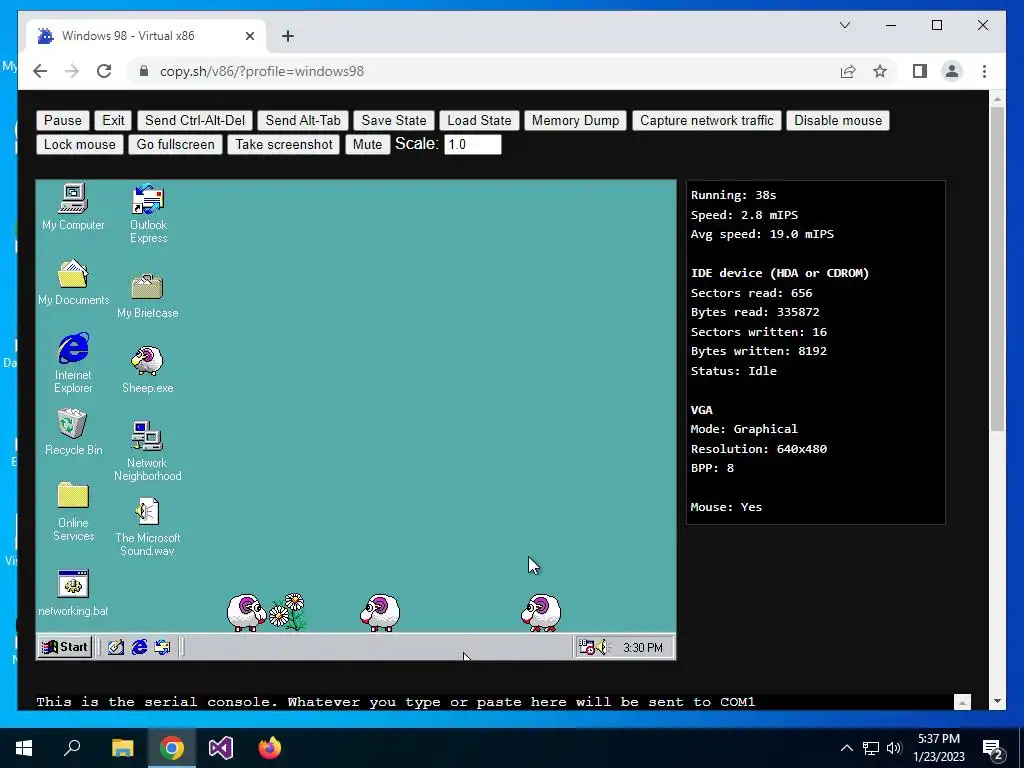Click the Windows 10 network tray icon
The width and height of the screenshot is (1024, 768).
tap(871, 748)
